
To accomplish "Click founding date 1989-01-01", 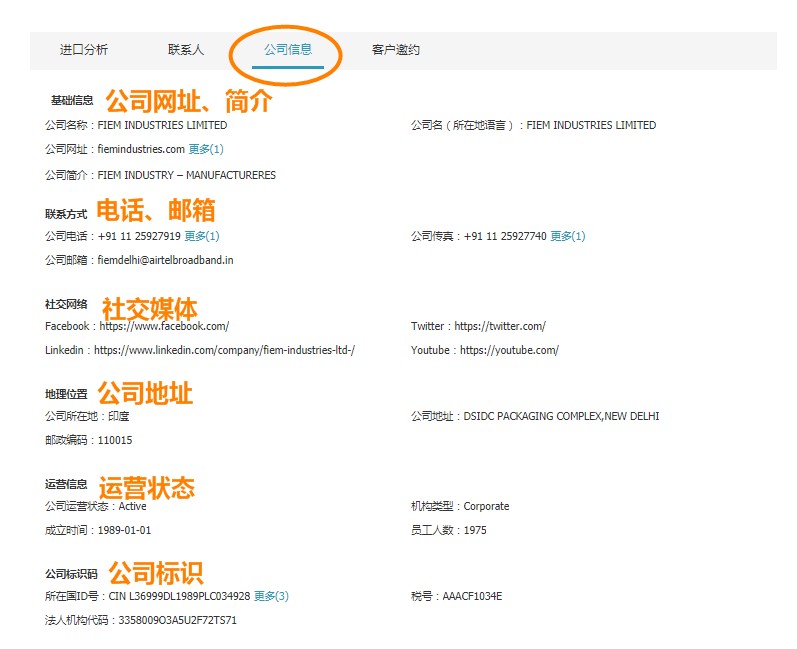I will click(124, 530).
